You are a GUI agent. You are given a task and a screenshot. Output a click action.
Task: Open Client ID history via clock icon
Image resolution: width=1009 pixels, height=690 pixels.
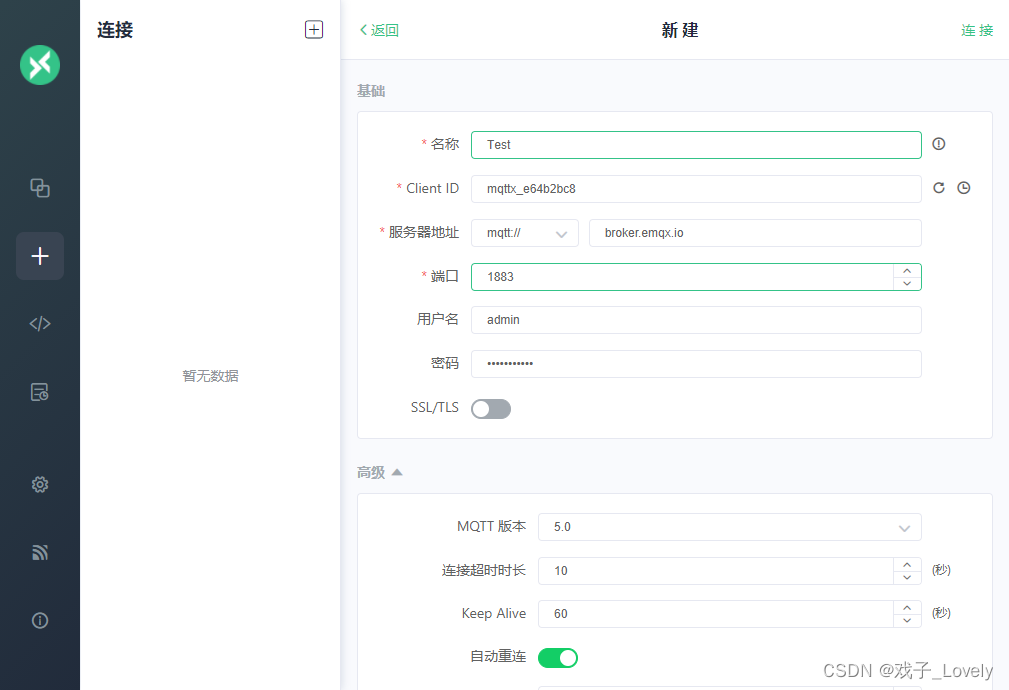pyautogui.click(x=962, y=188)
